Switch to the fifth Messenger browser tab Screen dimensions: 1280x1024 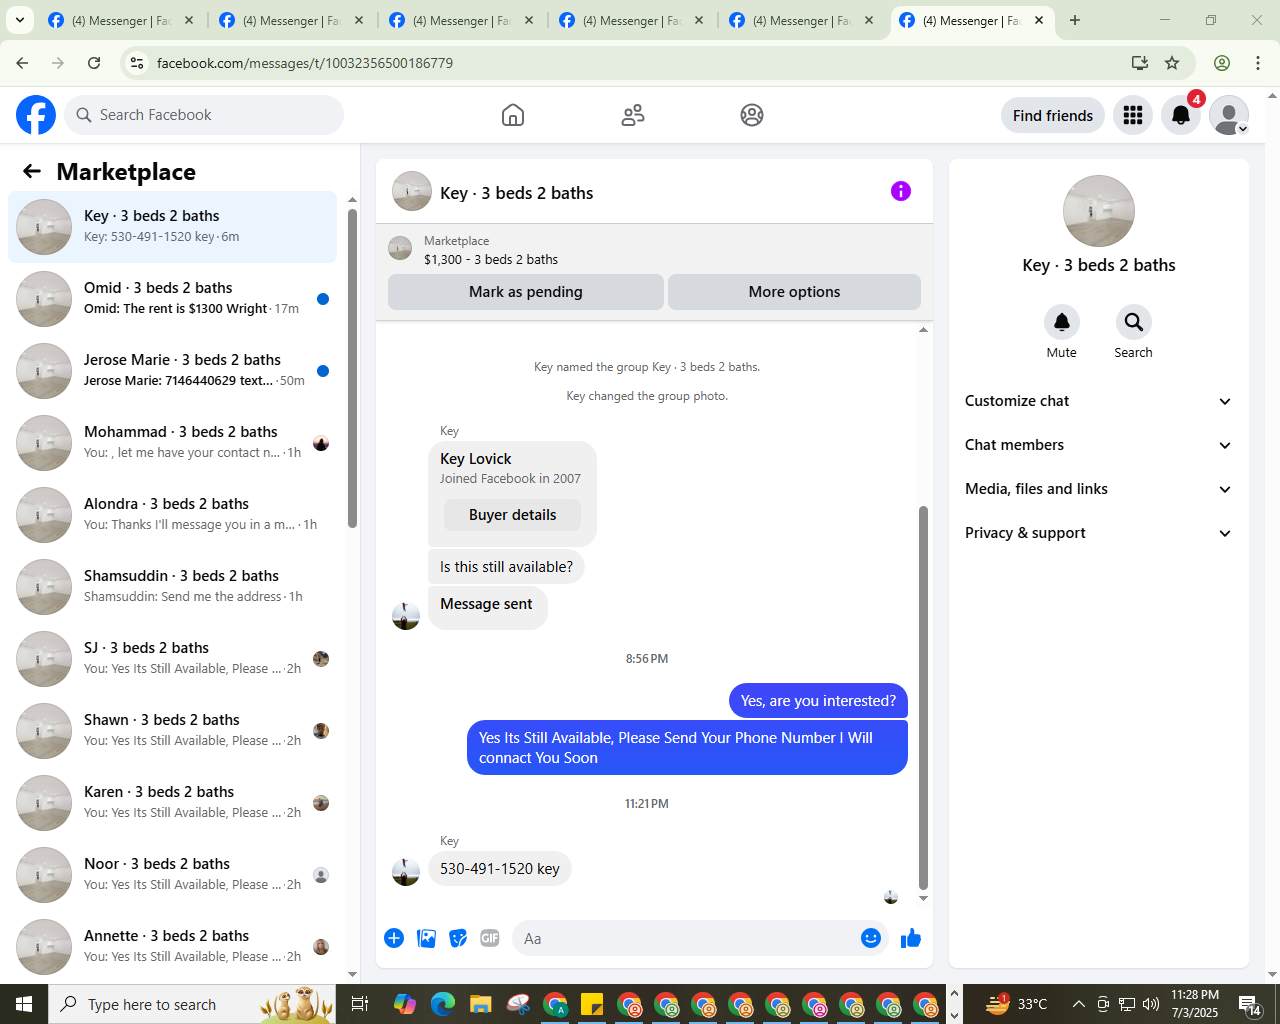tap(801, 20)
